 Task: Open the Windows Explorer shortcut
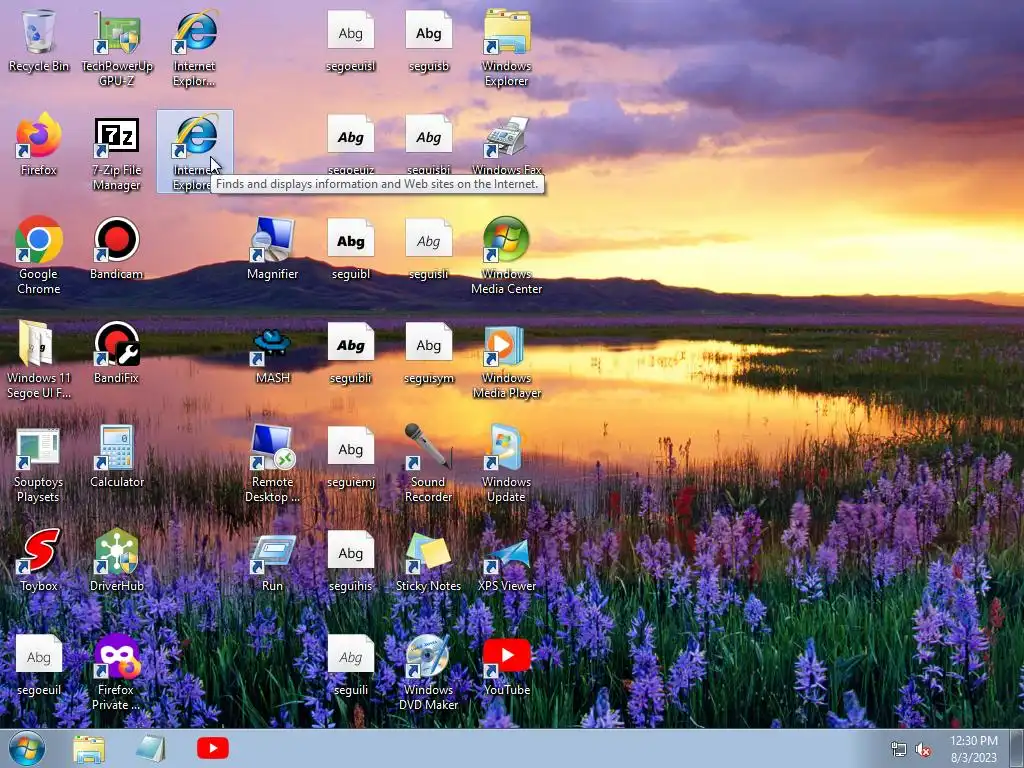click(x=506, y=48)
